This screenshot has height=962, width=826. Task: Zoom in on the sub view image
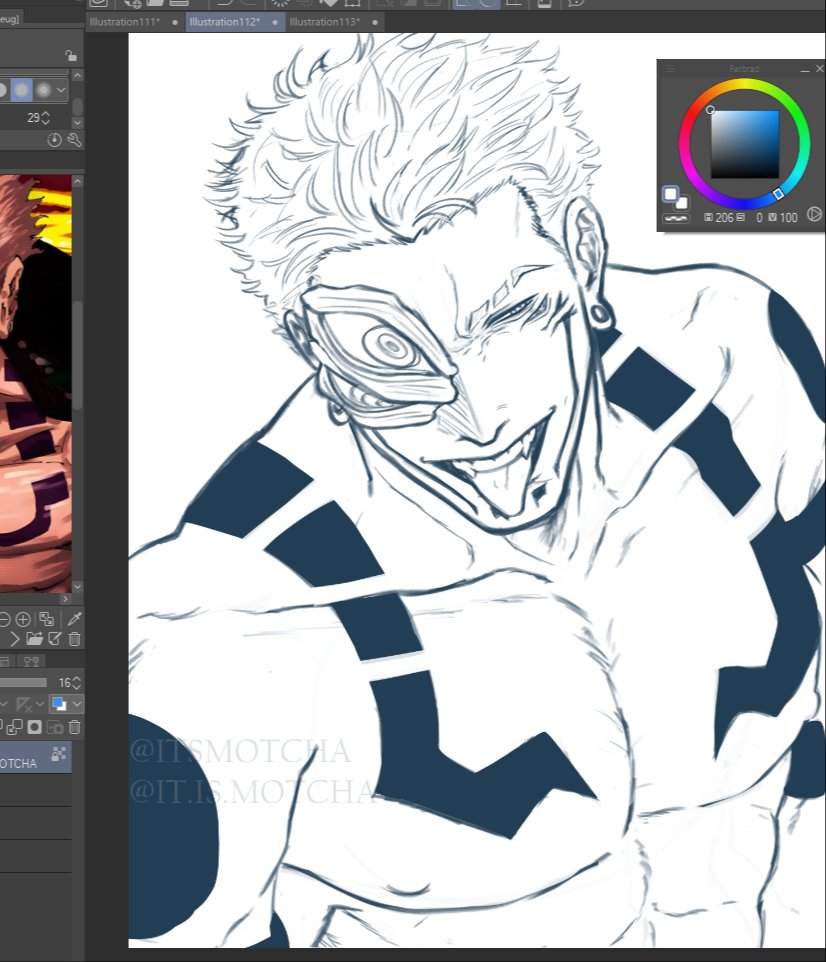23,619
